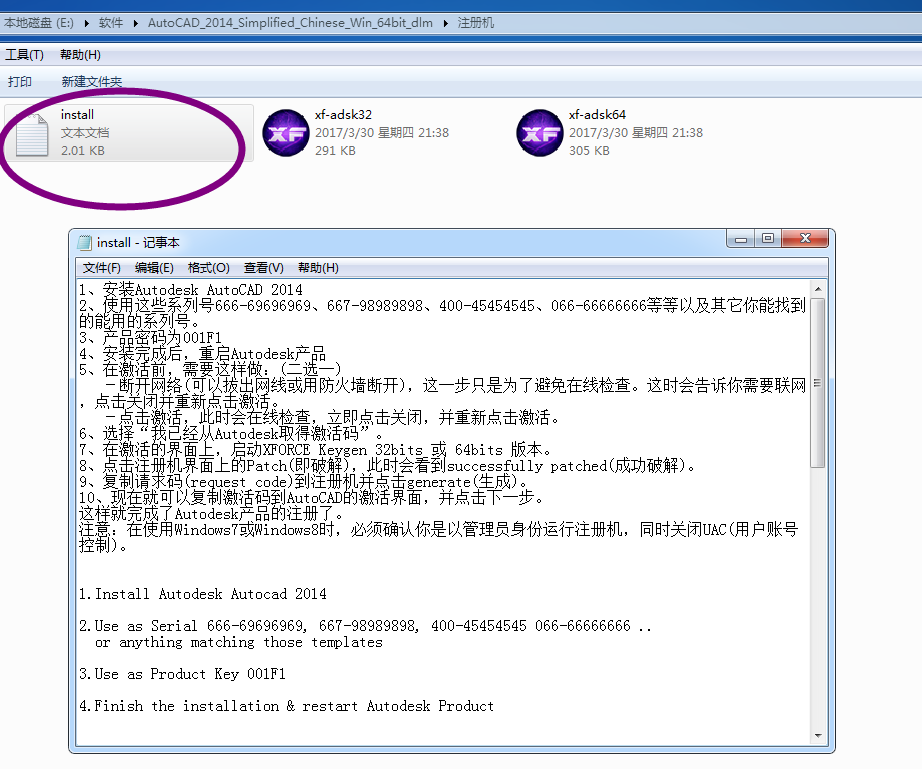The height and width of the screenshot is (769, 922).
Task: Select the xf-adsk32 keygen icon
Action: click(286, 133)
